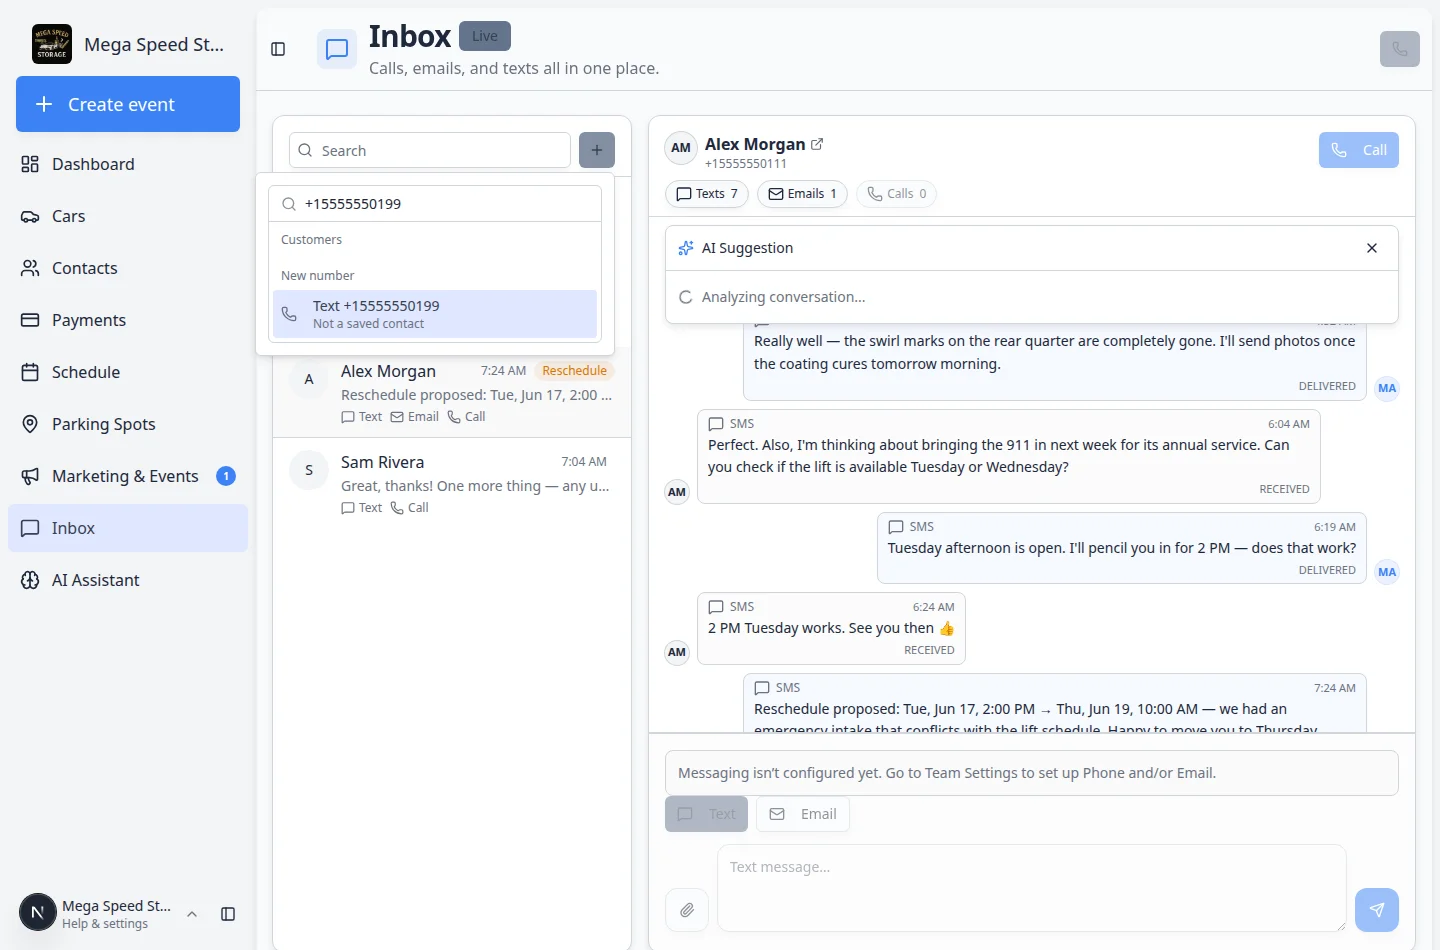Click the send message paper plane button
The height and width of the screenshot is (950, 1440).
1377,910
